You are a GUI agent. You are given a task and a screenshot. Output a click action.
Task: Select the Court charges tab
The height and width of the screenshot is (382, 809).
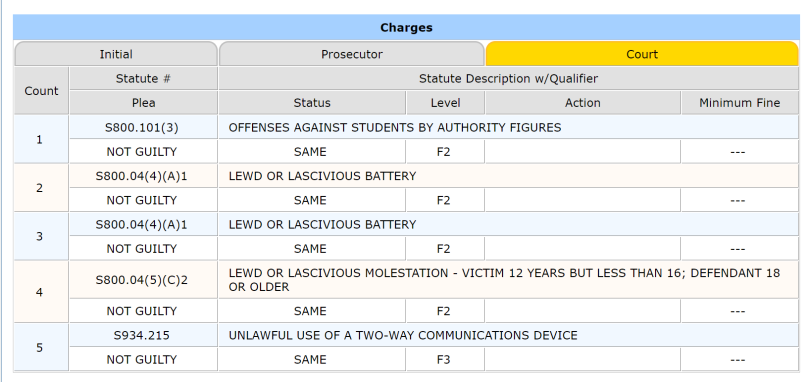(642, 54)
